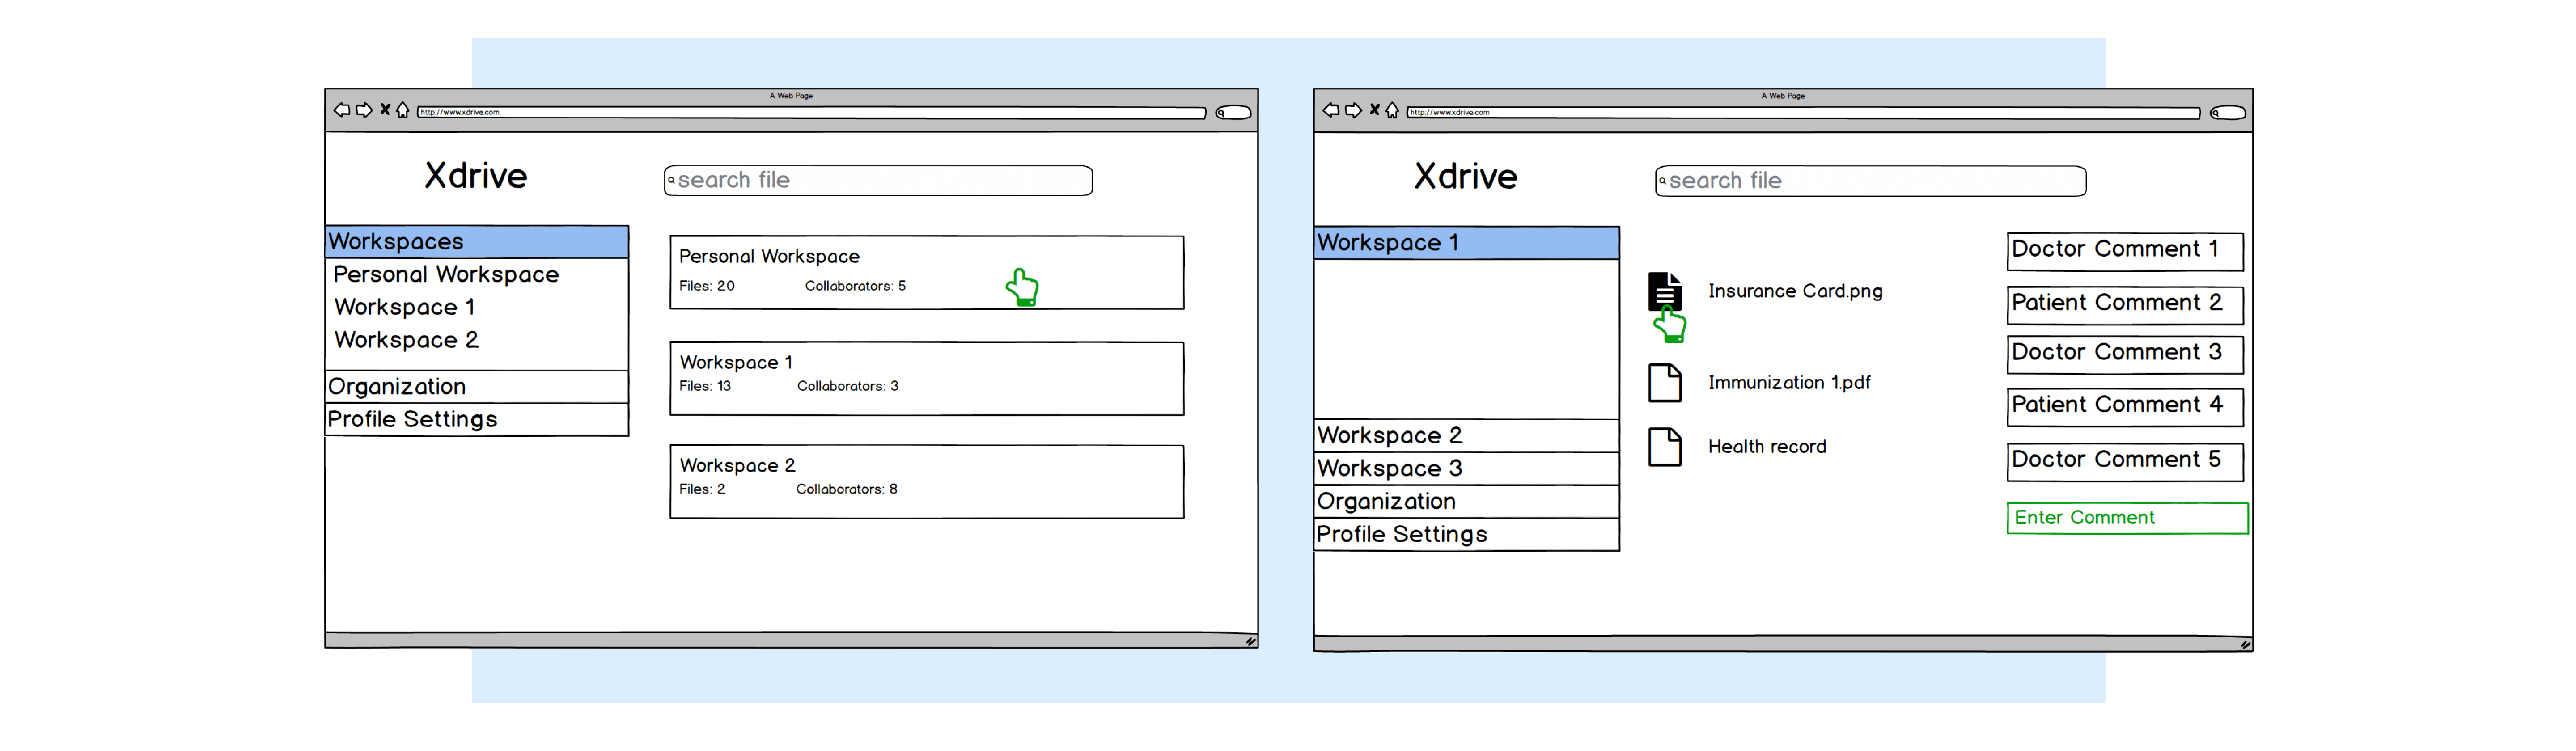Click the browser search pill in left window
Viewport: 2576px width, 751px height.
[x=1233, y=113]
